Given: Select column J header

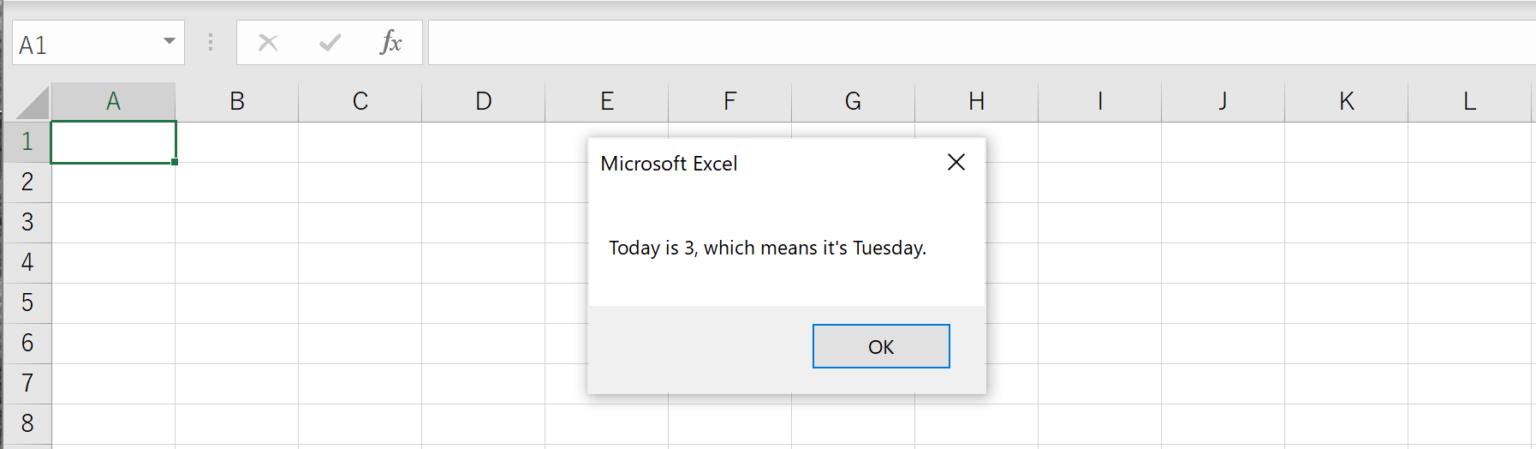Looking at the screenshot, I should coord(1222,101).
